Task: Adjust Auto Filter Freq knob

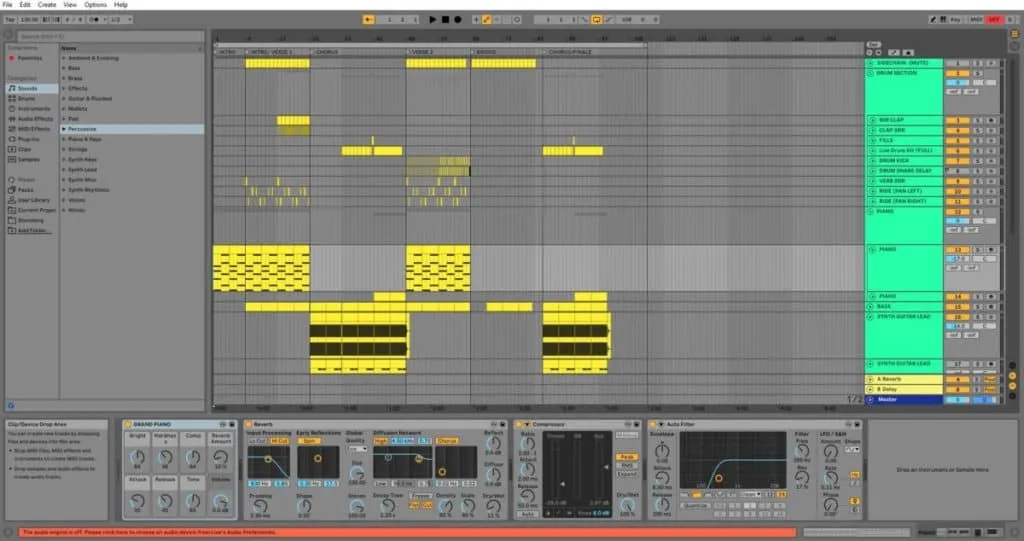Action: click(801, 451)
